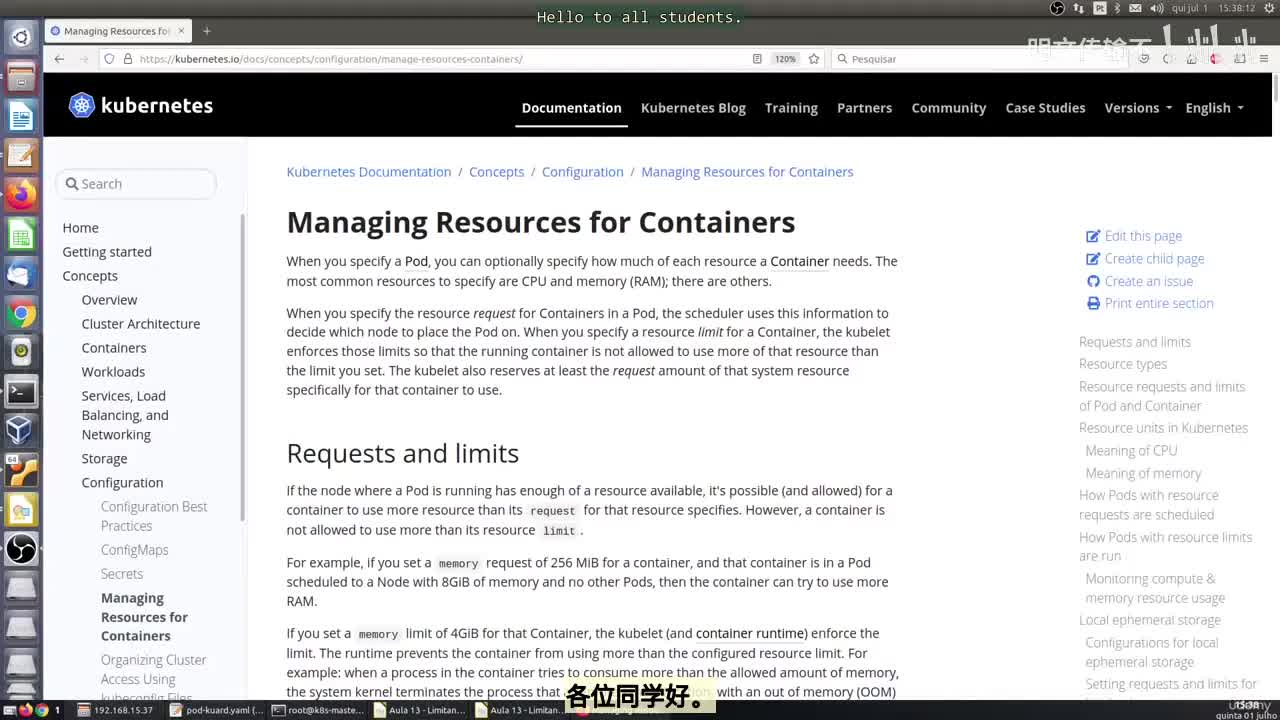1280x720 pixels.
Task: Open Home in the docs sidebar
Action: click(x=80, y=228)
